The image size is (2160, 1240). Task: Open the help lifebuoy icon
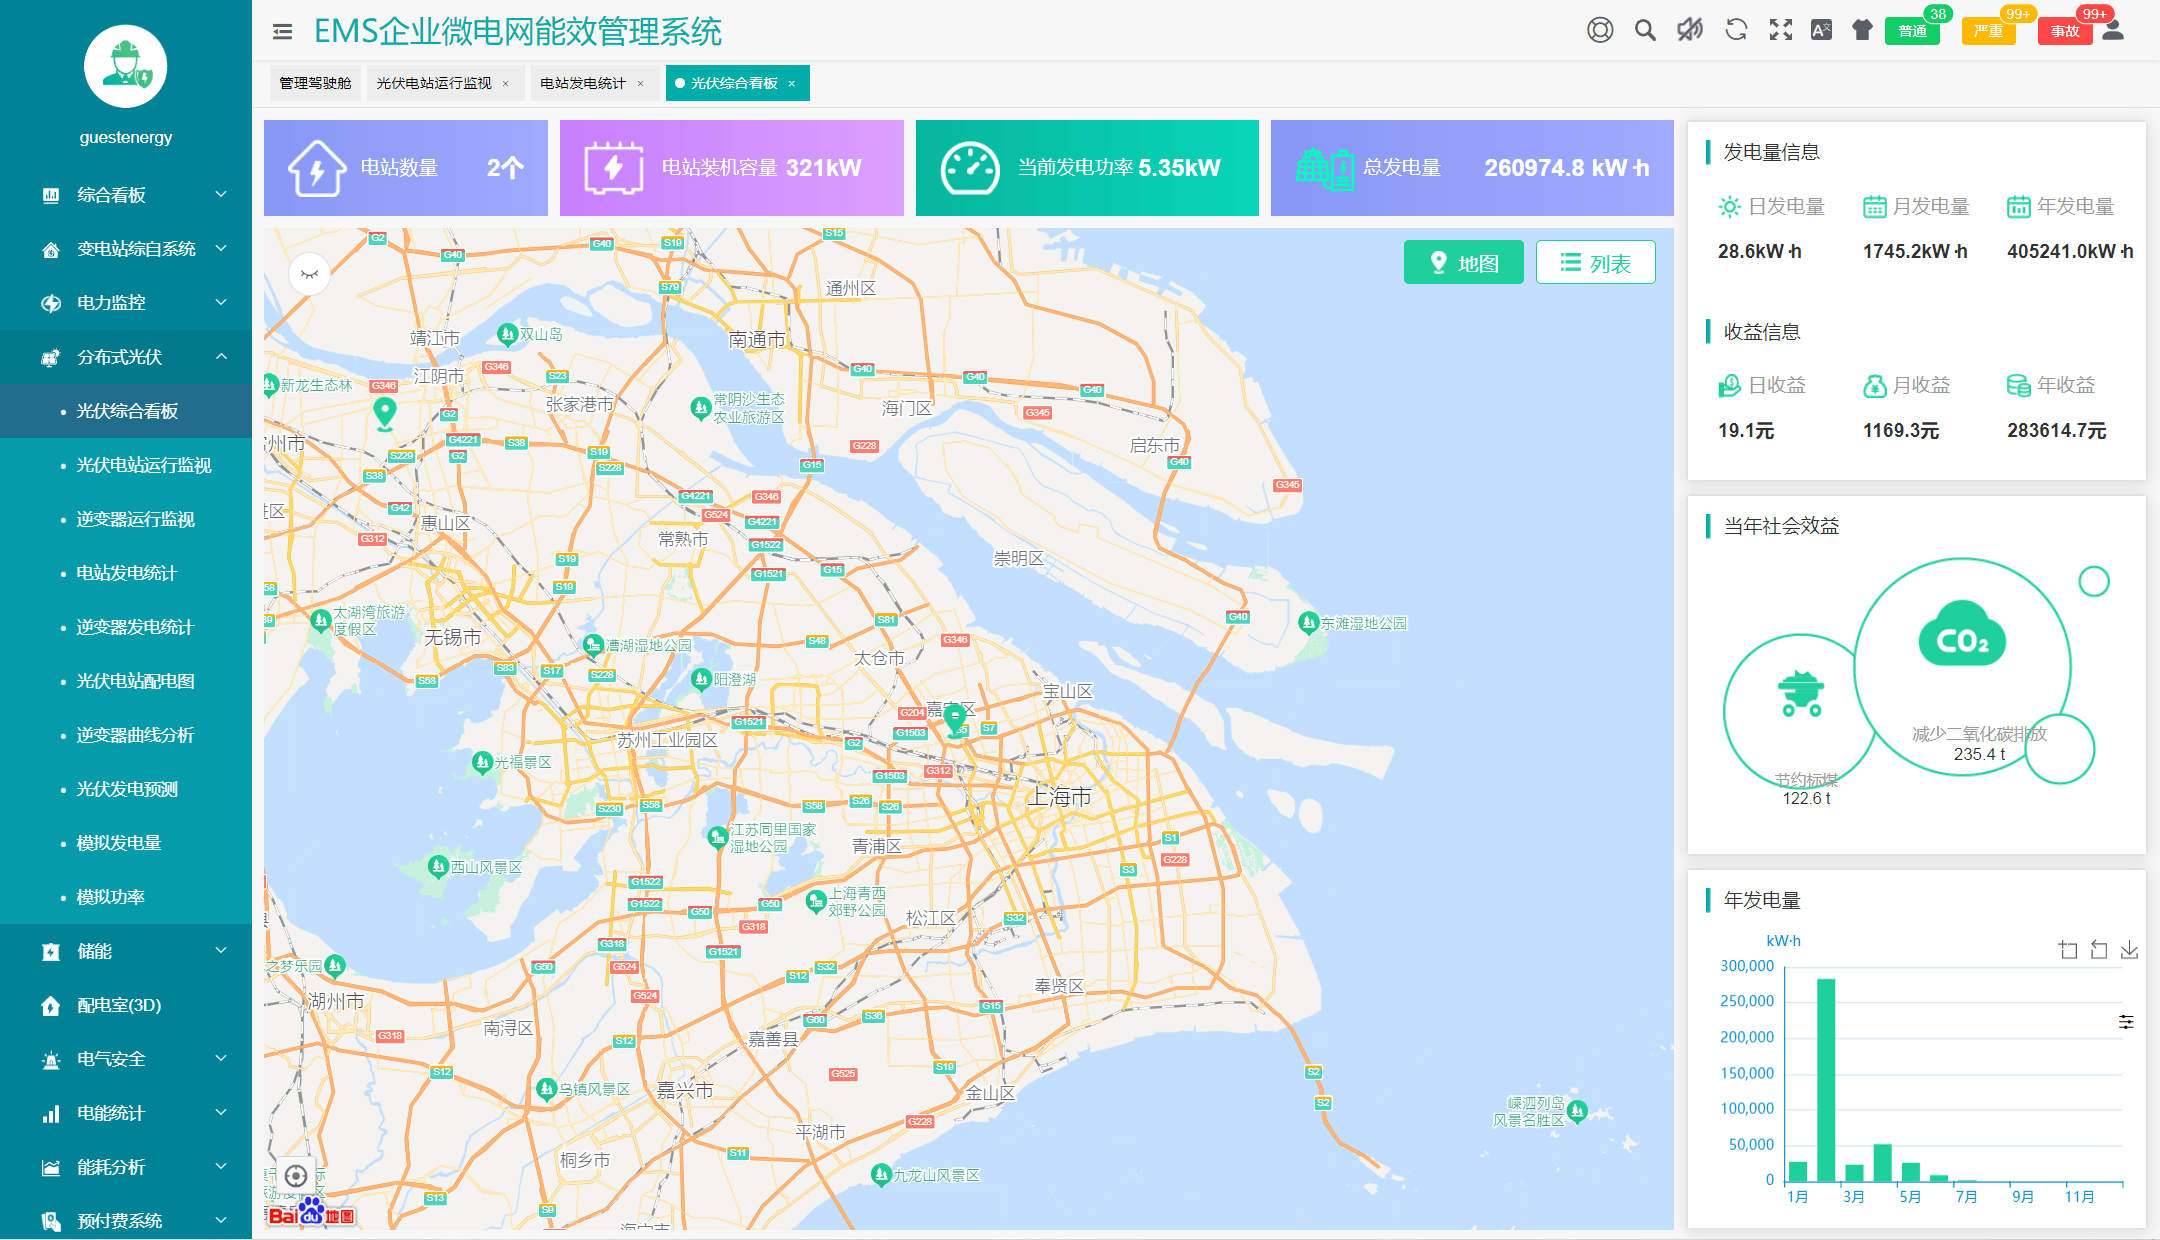pyautogui.click(x=1600, y=30)
